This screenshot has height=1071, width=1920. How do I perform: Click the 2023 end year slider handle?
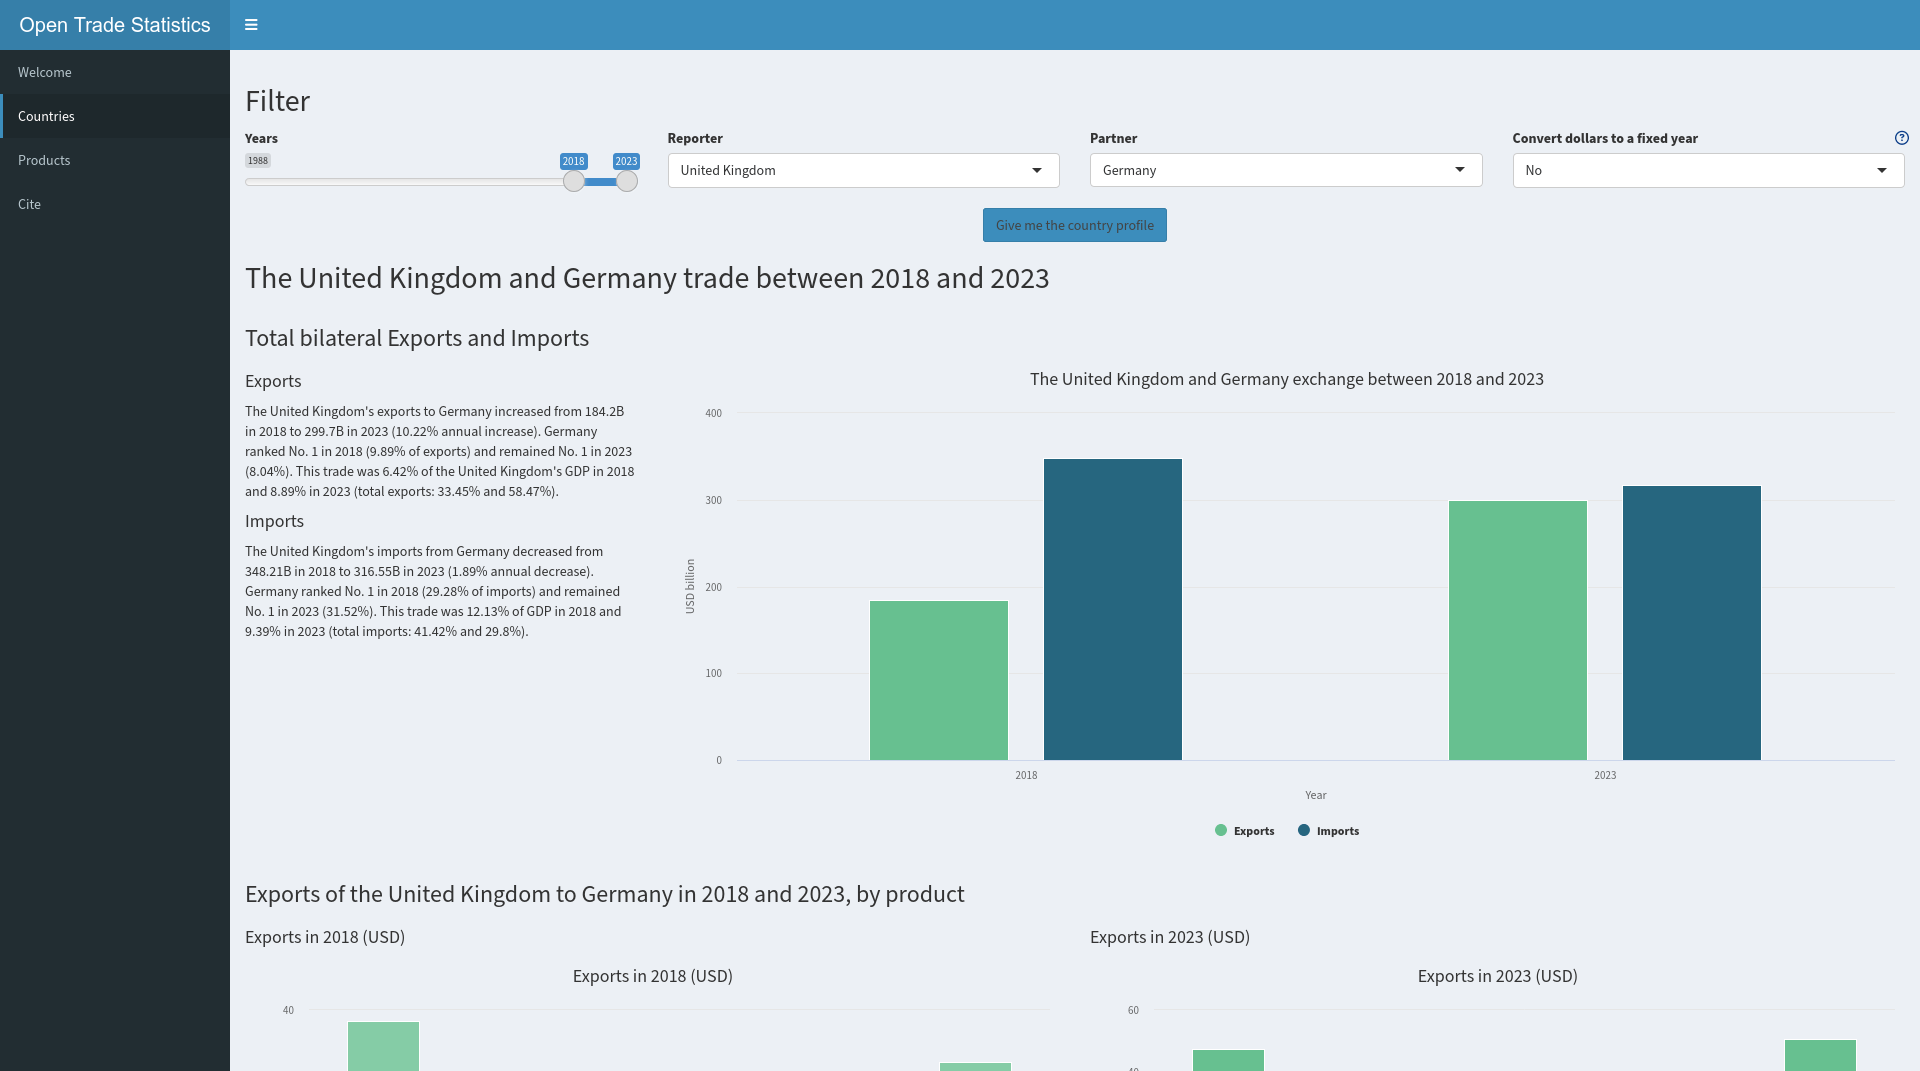click(626, 181)
